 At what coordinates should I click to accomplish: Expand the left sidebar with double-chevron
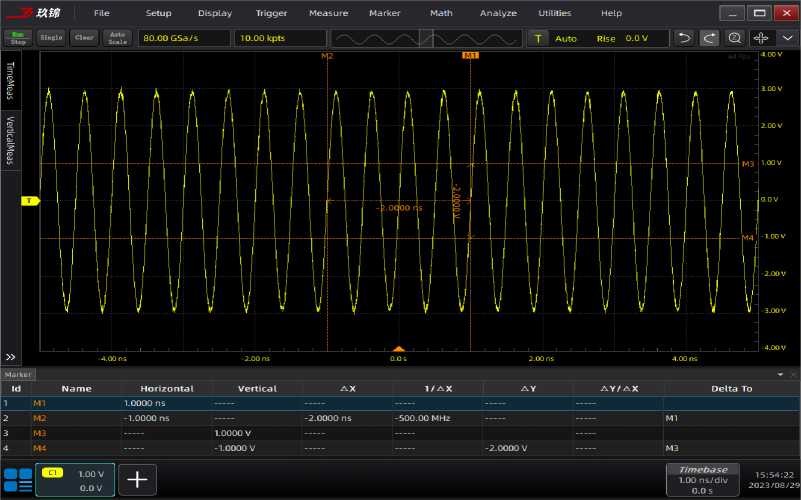(x=11, y=357)
